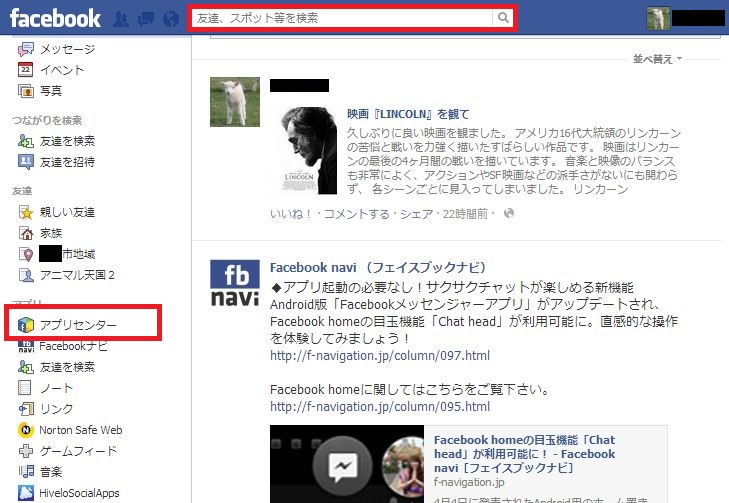Click the アプリセンター cube icon
This screenshot has height=503, width=729.
[x=26, y=325]
